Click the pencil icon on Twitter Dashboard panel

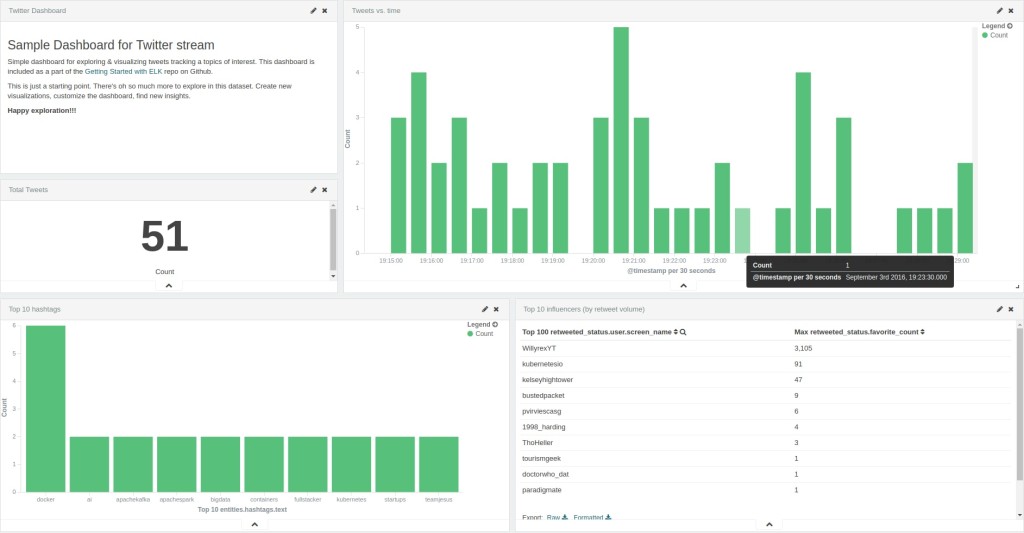tap(313, 10)
